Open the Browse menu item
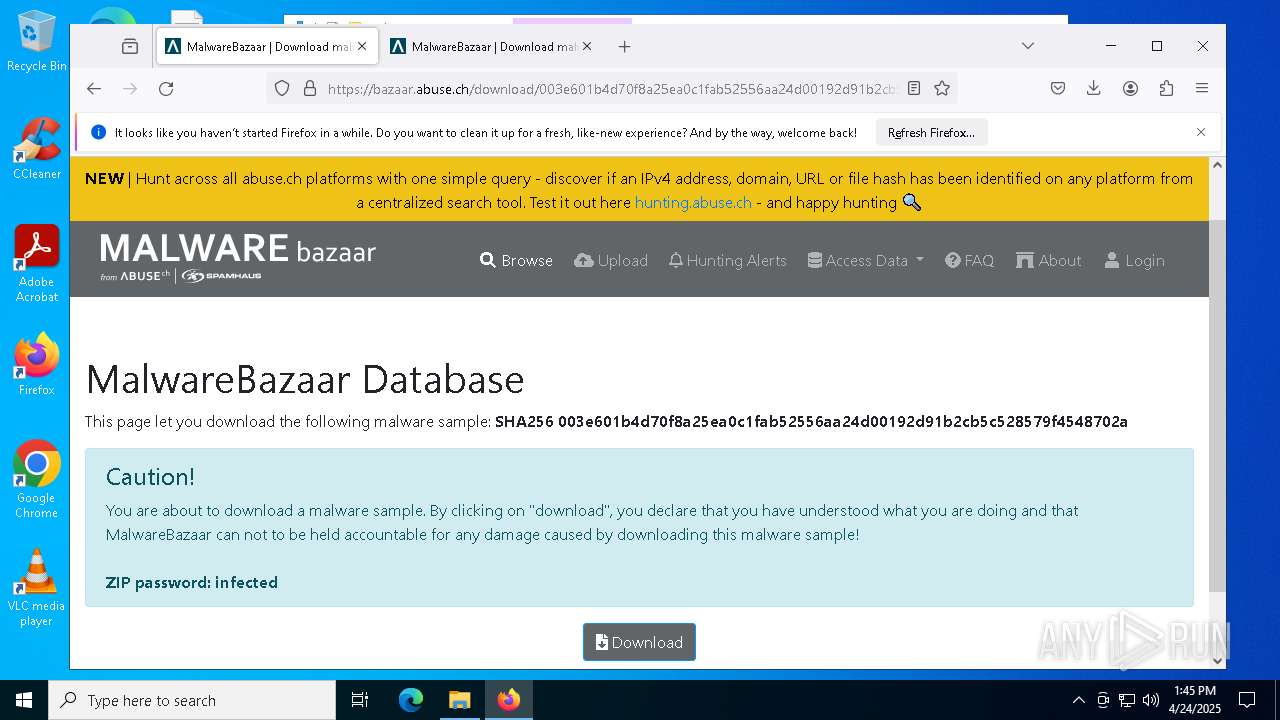This screenshot has height=720, width=1280. click(x=516, y=260)
